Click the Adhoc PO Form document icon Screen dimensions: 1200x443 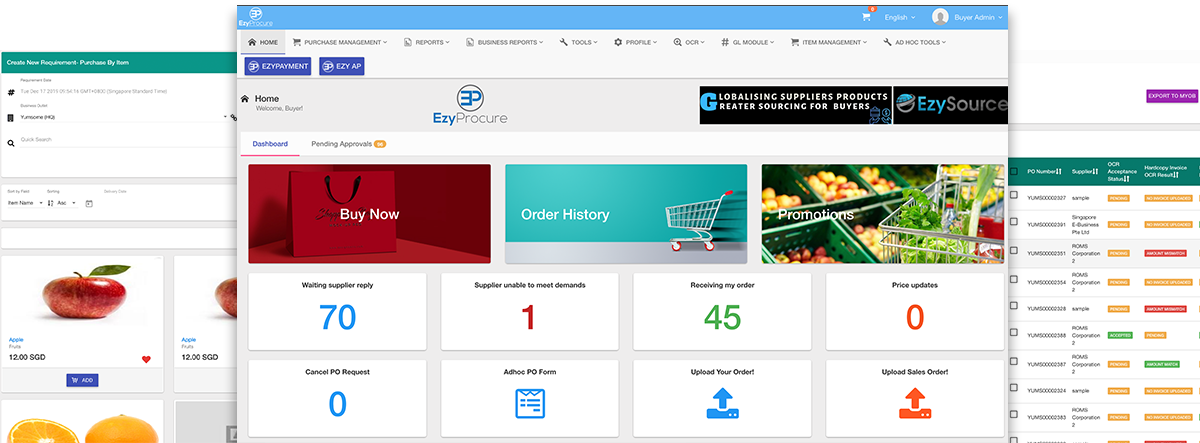pyautogui.click(x=529, y=403)
